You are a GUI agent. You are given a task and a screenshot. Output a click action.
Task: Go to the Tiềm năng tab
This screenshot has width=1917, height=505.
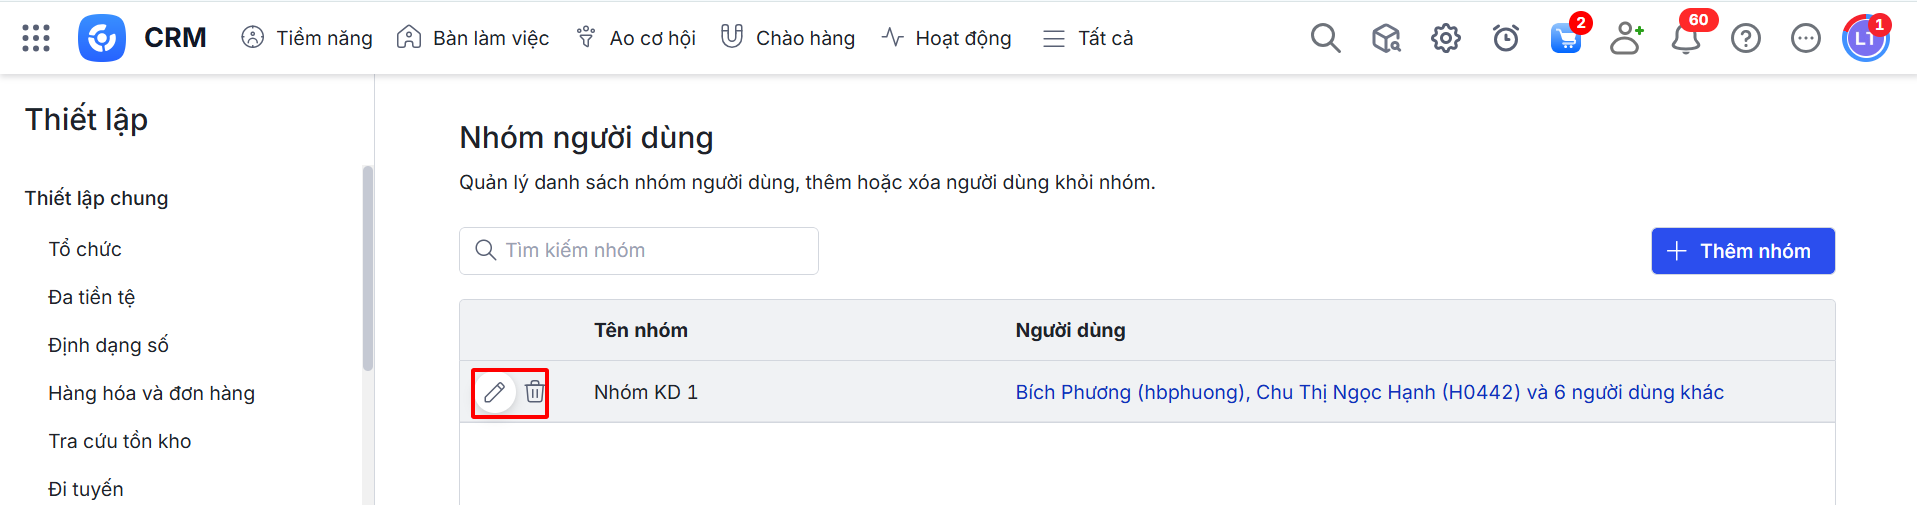307,38
